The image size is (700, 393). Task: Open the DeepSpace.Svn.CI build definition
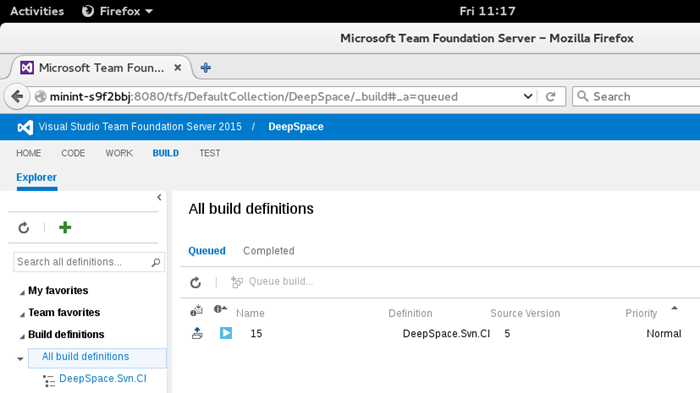[103, 378]
